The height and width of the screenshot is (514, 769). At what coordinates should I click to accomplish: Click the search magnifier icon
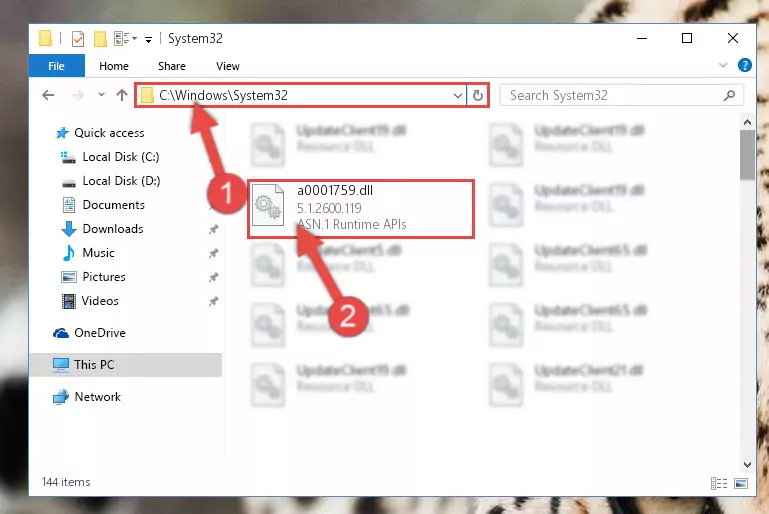pyautogui.click(x=729, y=95)
